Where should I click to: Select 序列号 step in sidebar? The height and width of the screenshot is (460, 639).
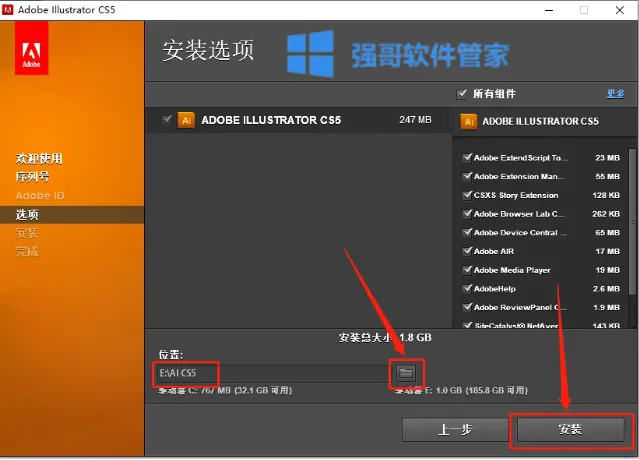tap(33, 177)
